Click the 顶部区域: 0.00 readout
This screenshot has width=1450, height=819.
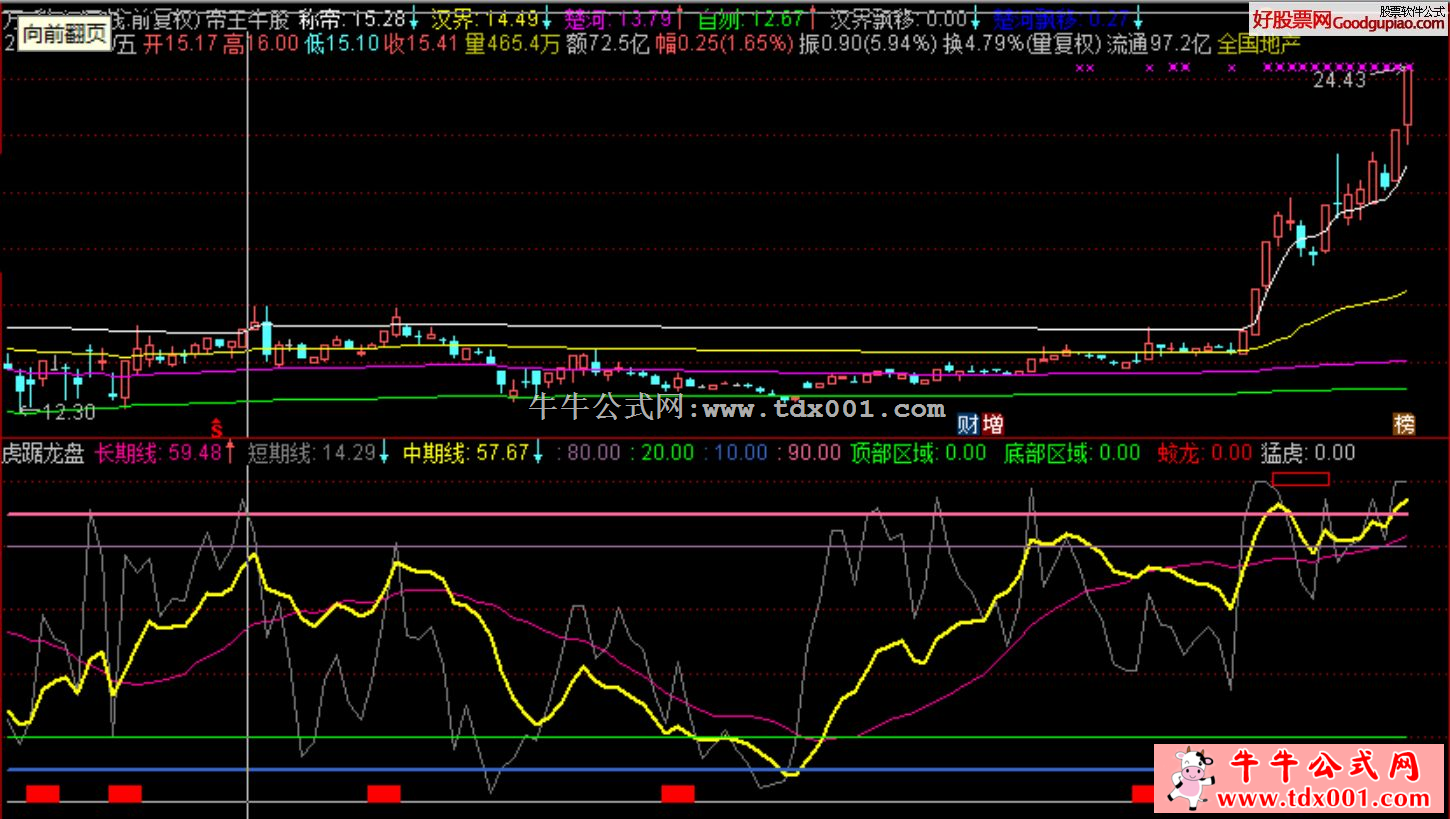tap(918, 453)
